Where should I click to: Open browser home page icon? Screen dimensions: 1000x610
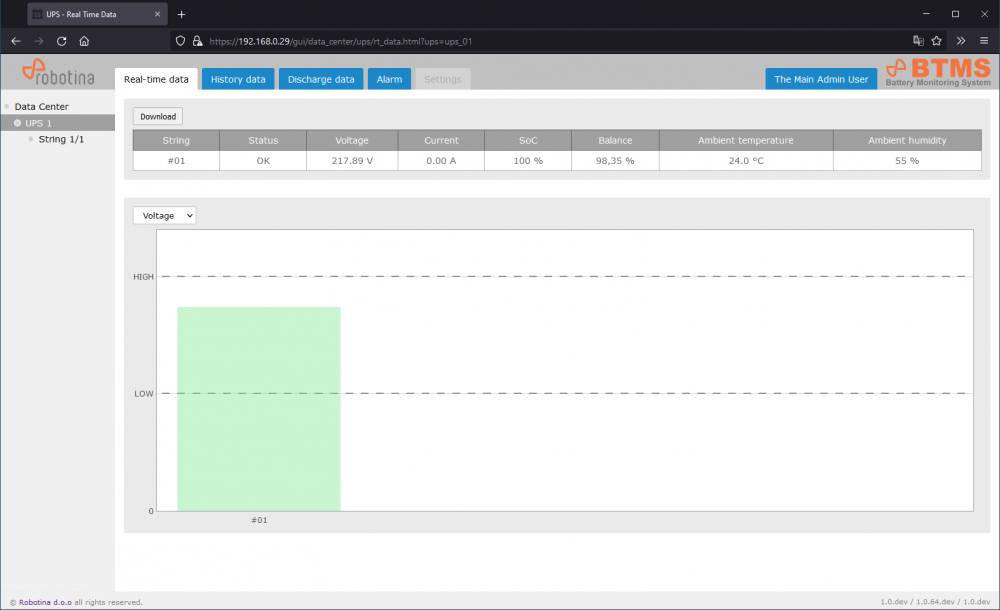(x=84, y=41)
